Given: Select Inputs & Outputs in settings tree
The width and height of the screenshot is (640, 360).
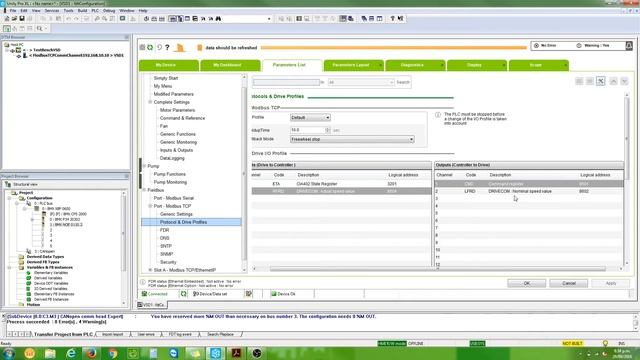Looking at the screenshot, I should [176, 150].
